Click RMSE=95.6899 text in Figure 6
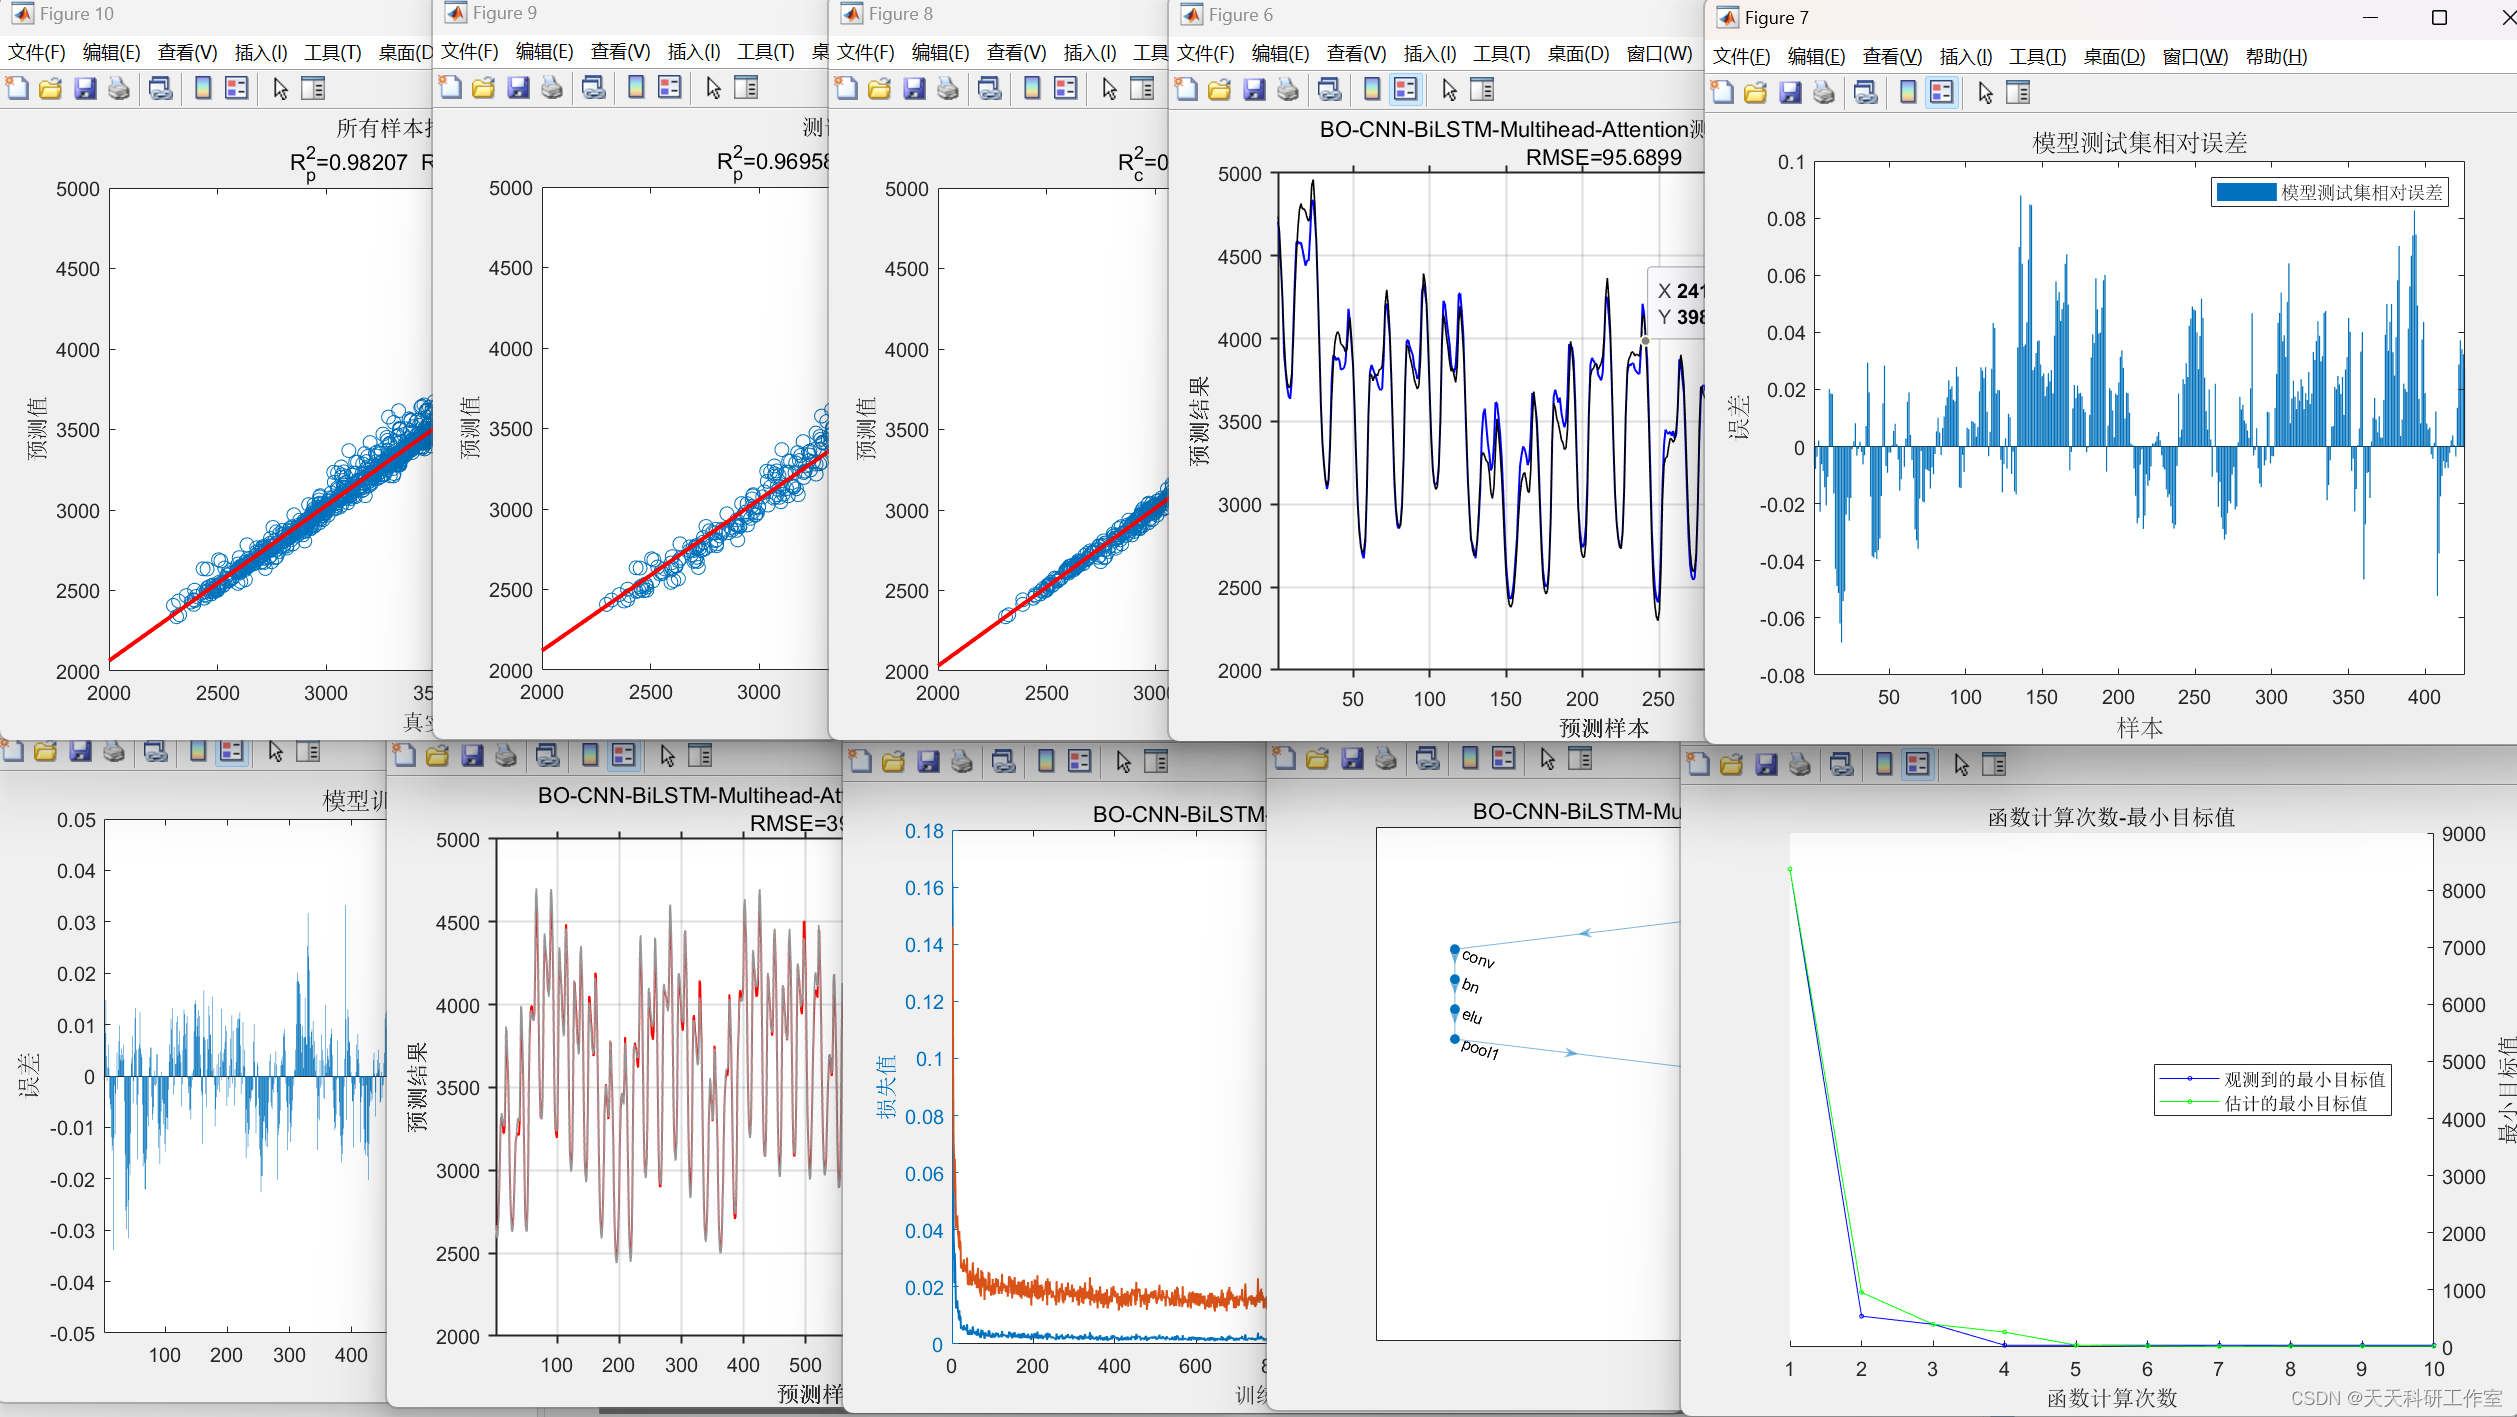The height and width of the screenshot is (1417, 2517). click(1603, 157)
